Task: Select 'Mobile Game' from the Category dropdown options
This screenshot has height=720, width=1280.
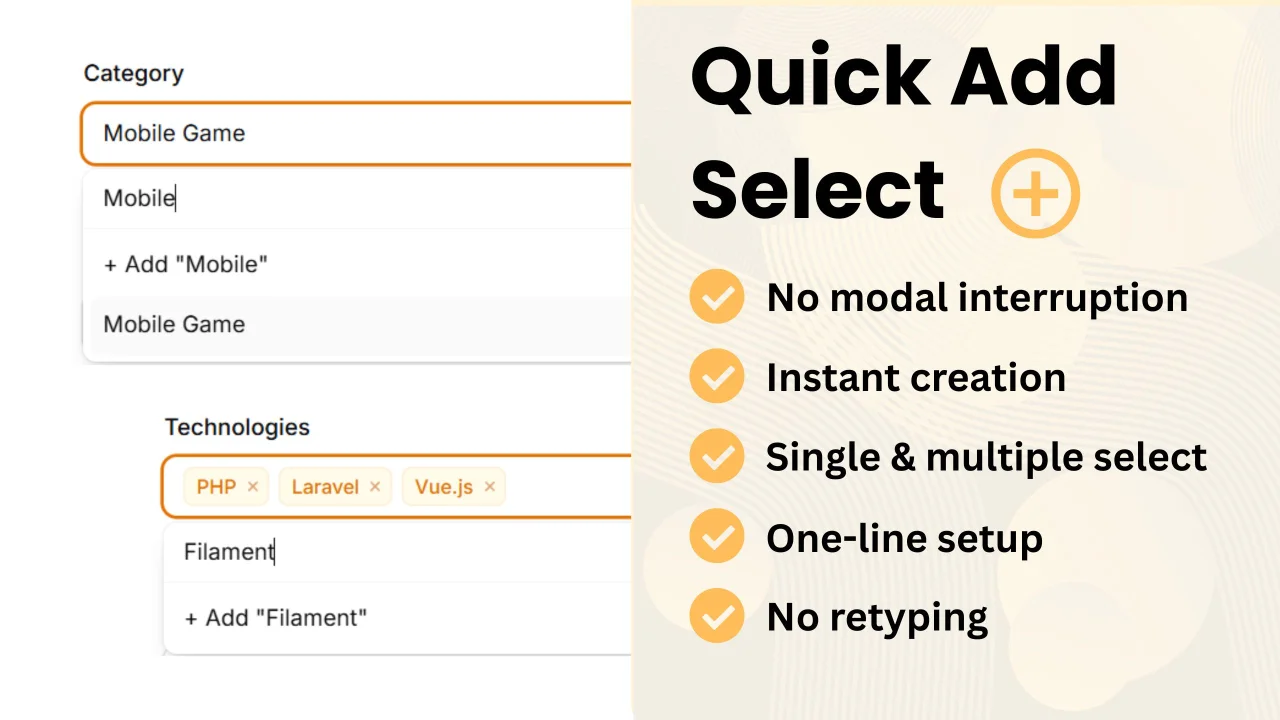Action: tap(174, 324)
